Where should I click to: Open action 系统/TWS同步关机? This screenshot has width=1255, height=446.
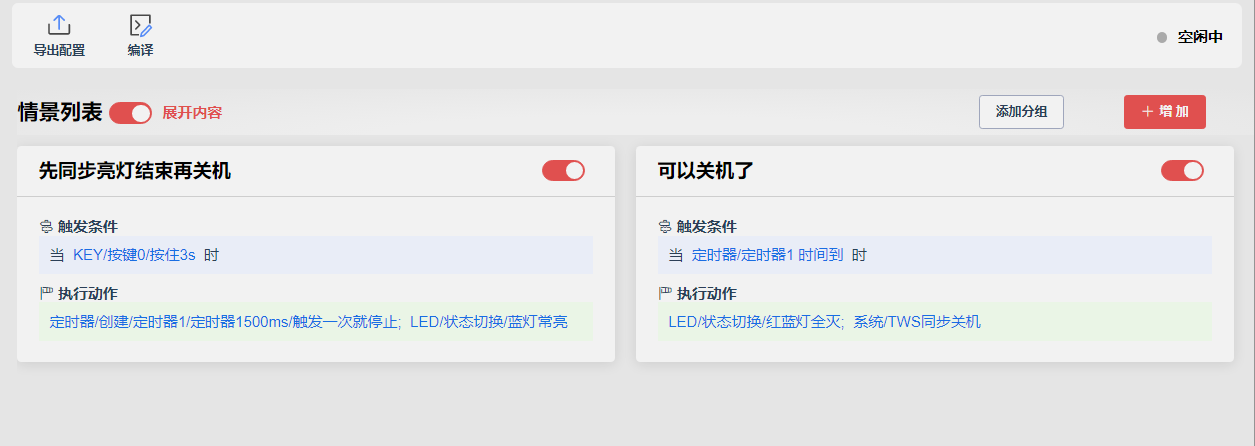point(917,322)
